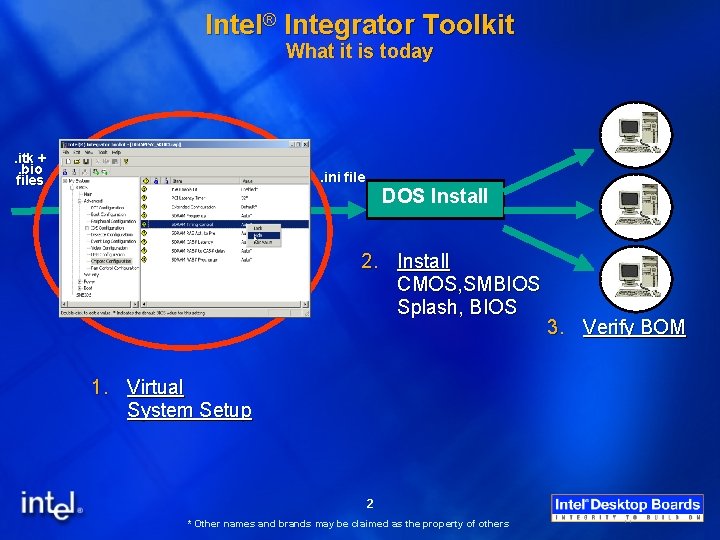The width and height of the screenshot is (720, 540).
Task: Click the Item column header
Action: tap(204, 181)
